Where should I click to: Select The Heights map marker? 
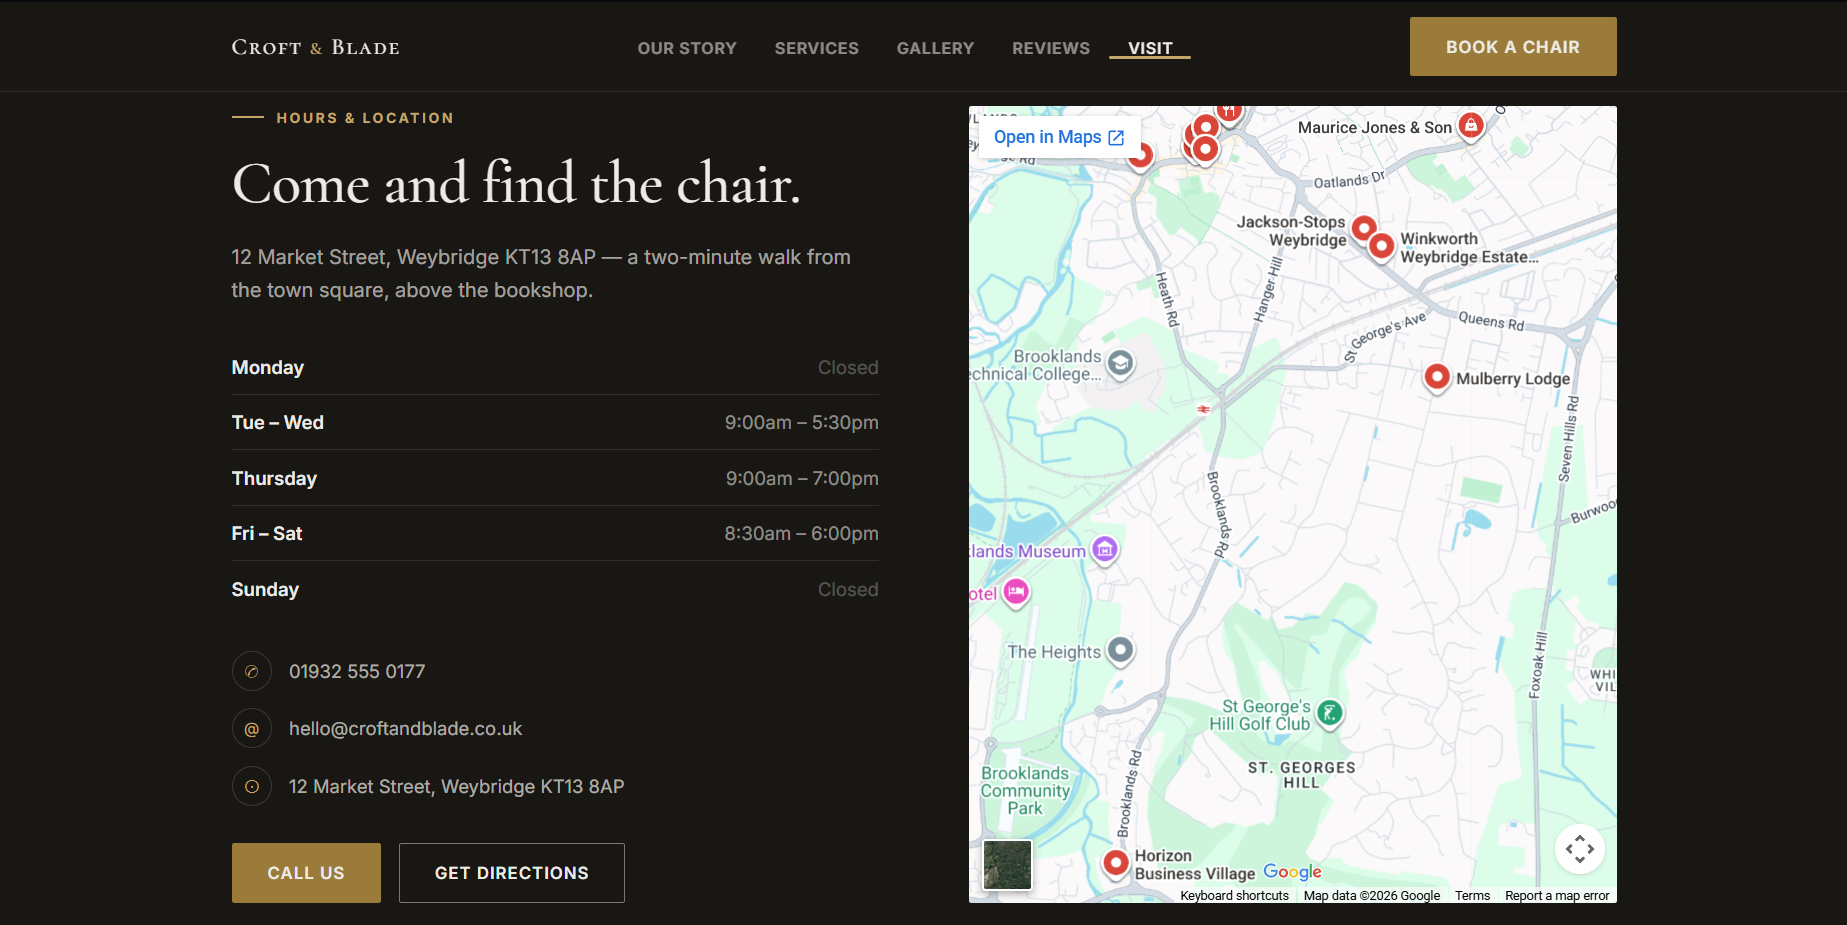click(x=1121, y=651)
